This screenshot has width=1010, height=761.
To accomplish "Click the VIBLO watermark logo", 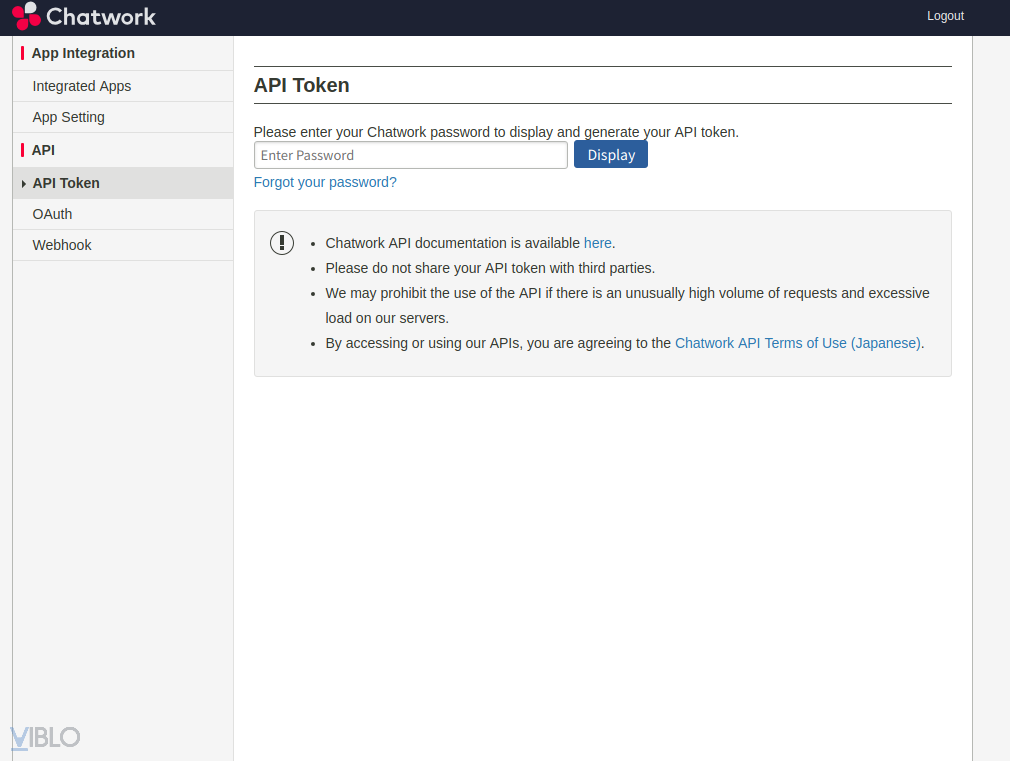I will tap(45, 738).
